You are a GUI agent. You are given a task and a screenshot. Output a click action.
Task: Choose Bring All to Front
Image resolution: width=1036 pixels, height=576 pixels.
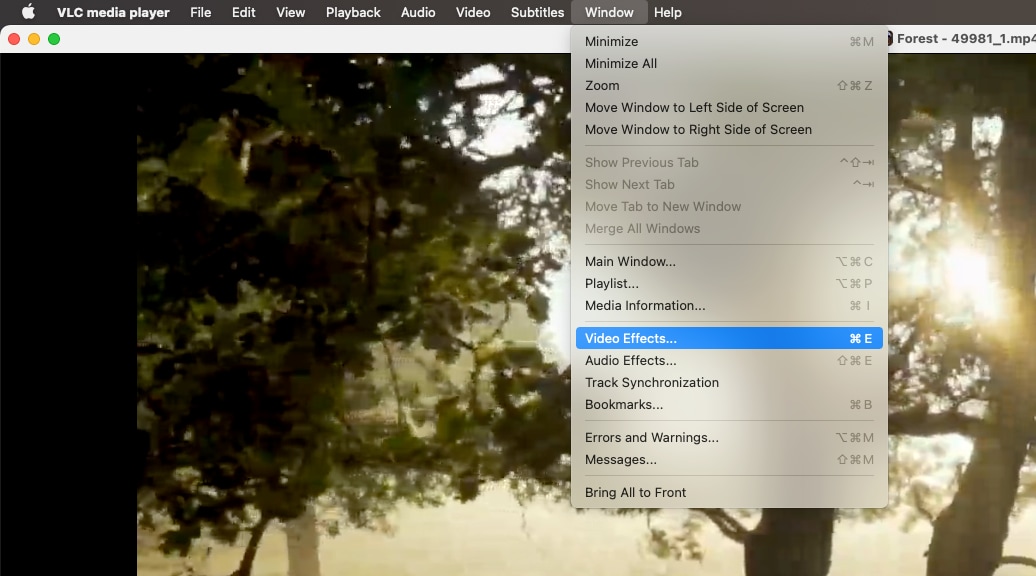pyautogui.click(x=729, y=493)
